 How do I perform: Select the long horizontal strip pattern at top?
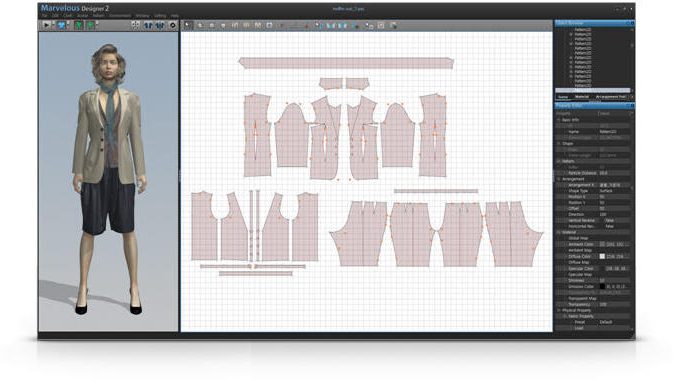click(346, 63)
